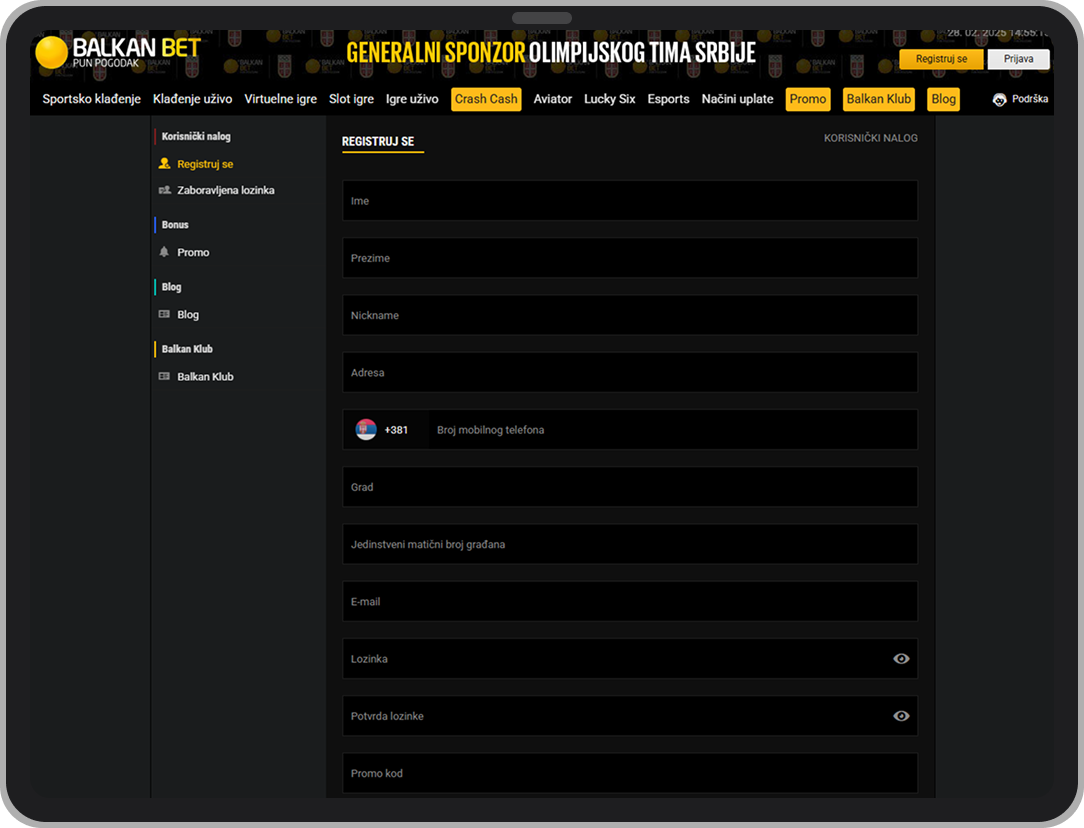This screenshot has height=828, width=1084.
Task: Select Registruj se in sidebar
Action: (205, 164)
